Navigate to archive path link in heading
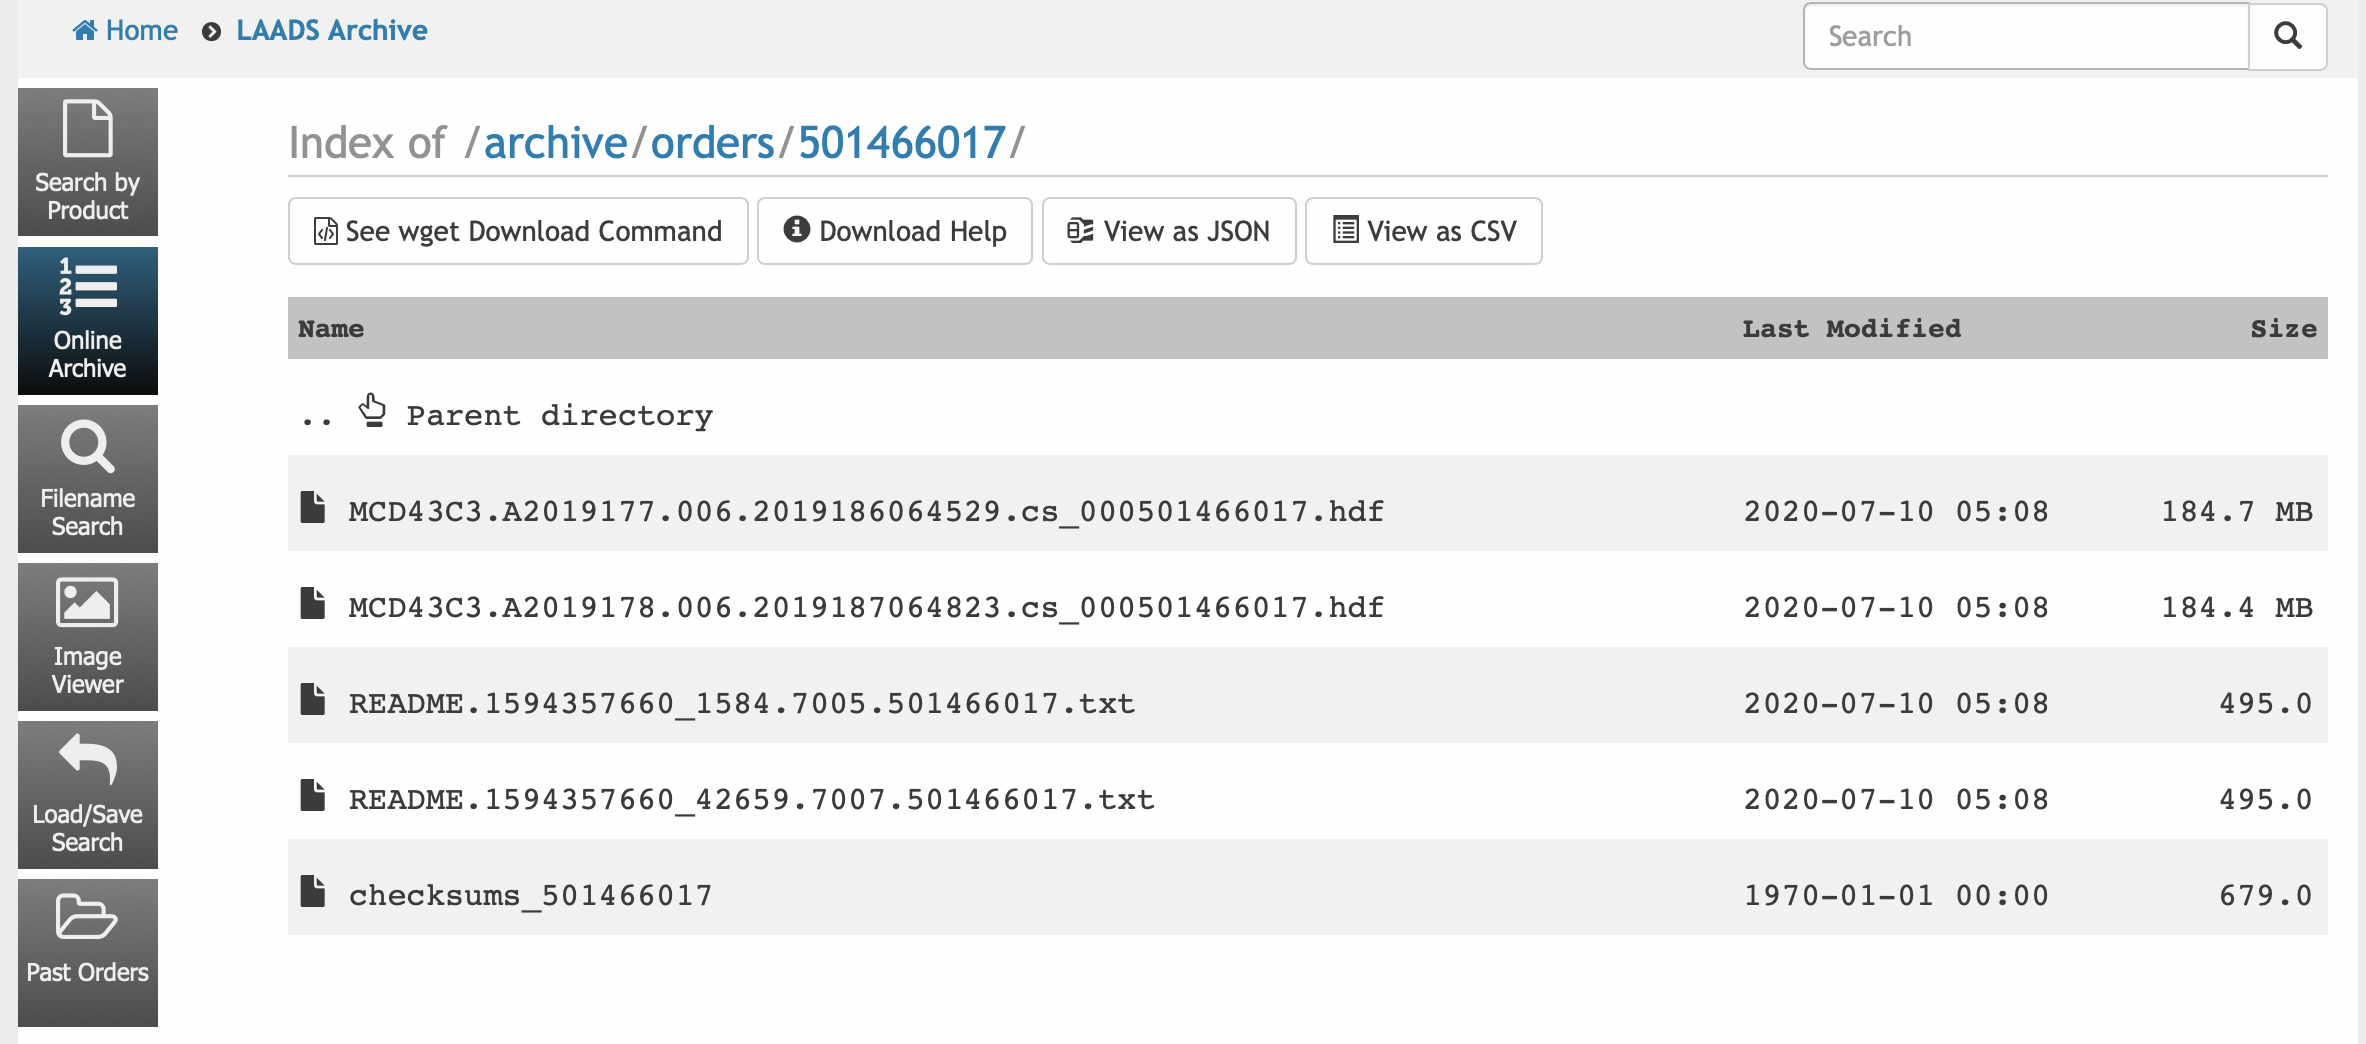 tap(556, 143)
